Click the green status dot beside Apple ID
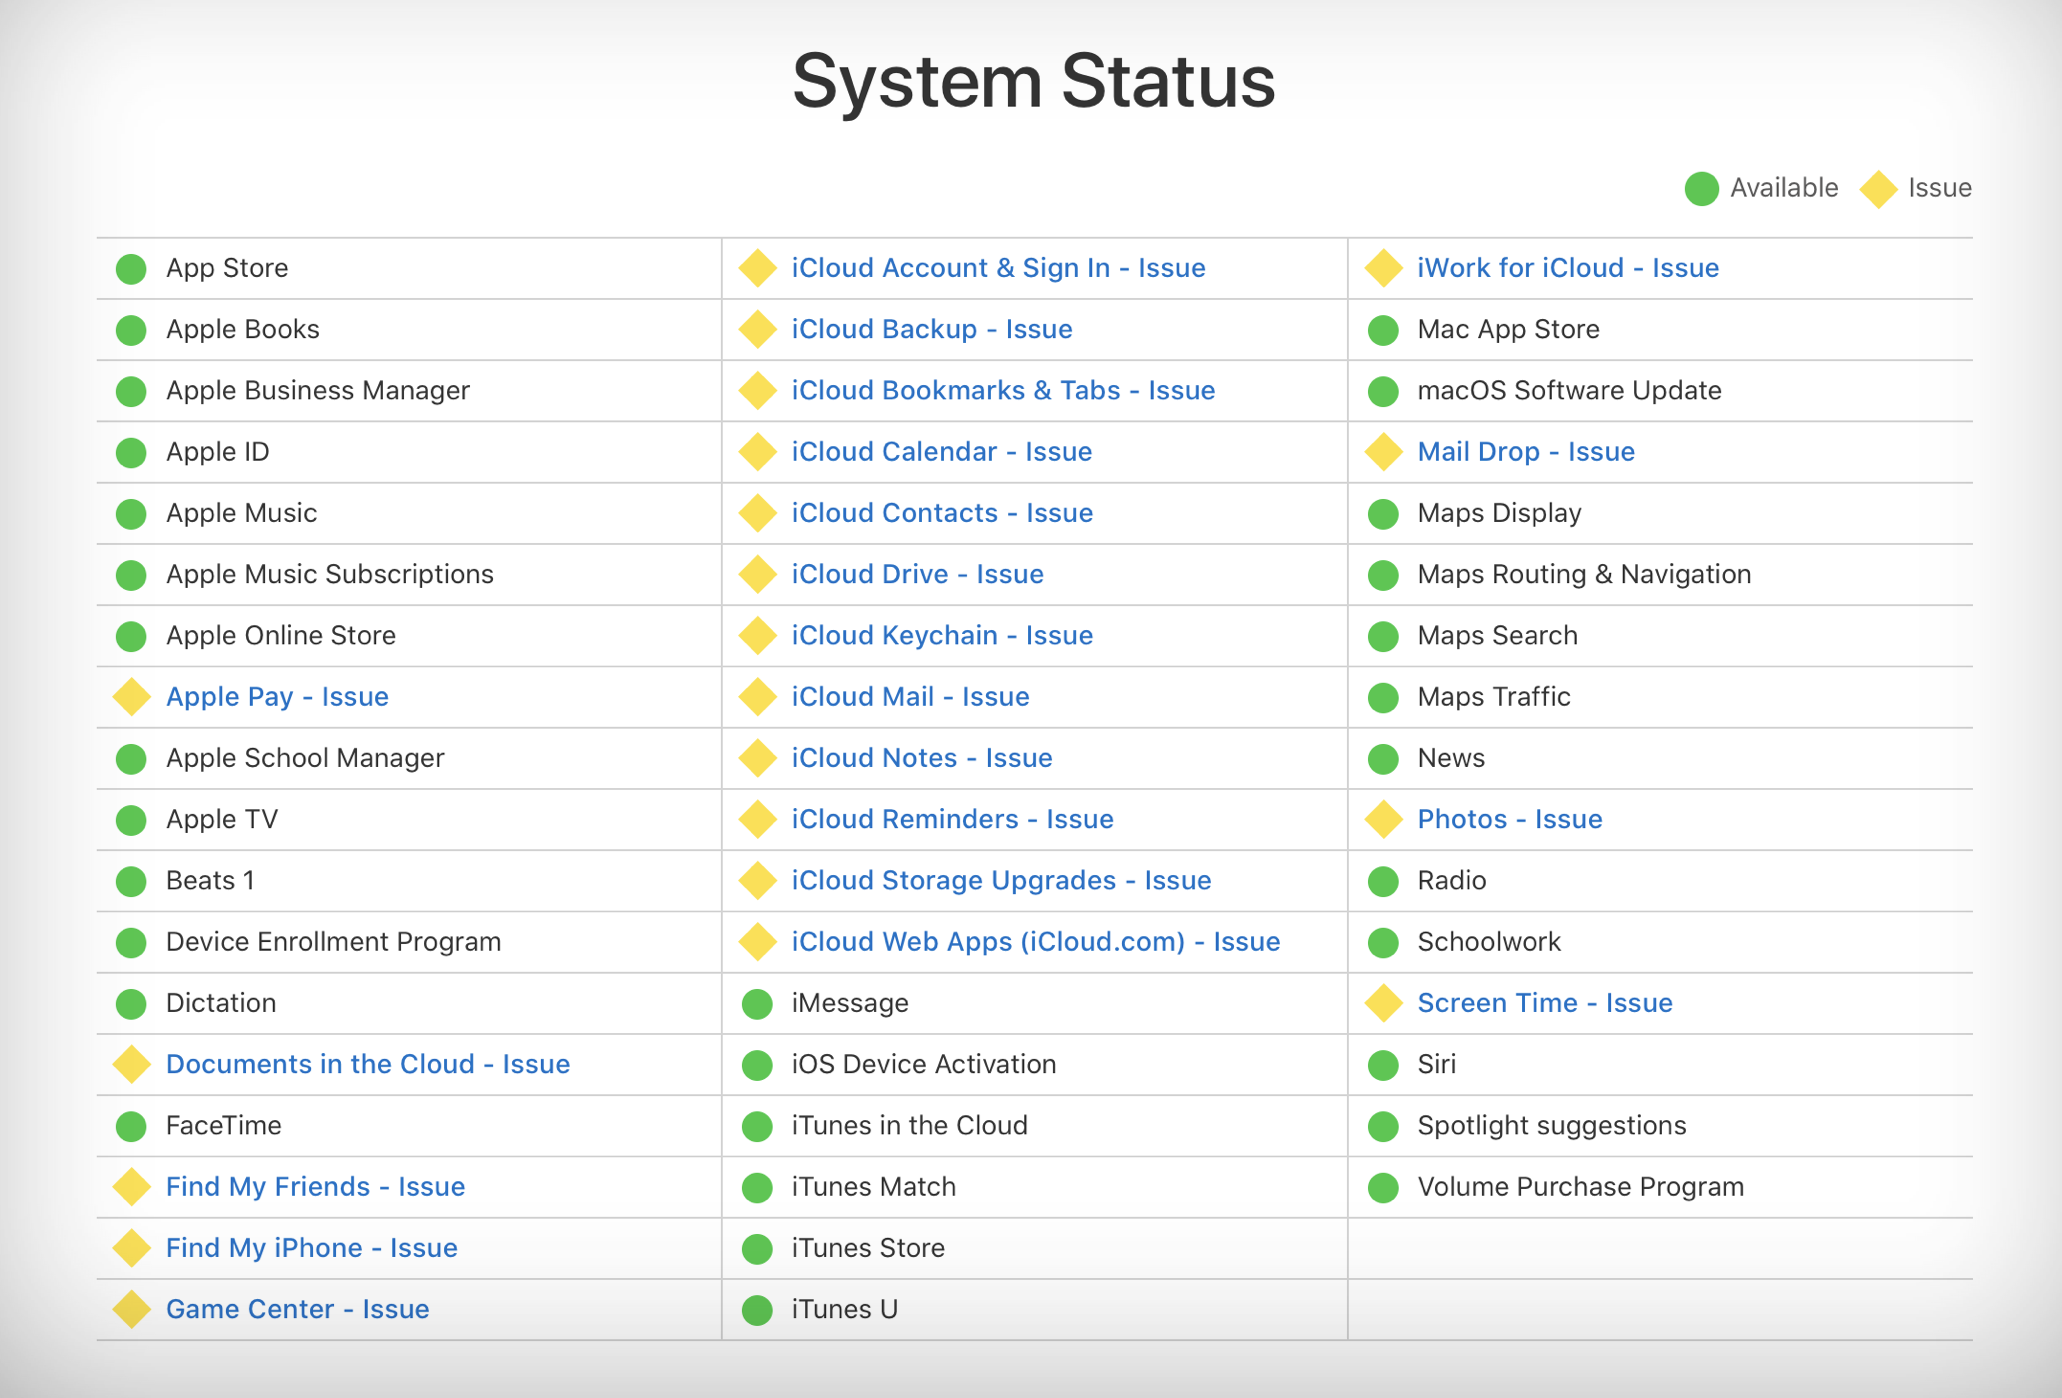The height and width of the screenshot is (1398, 2062). click(131, 452)
